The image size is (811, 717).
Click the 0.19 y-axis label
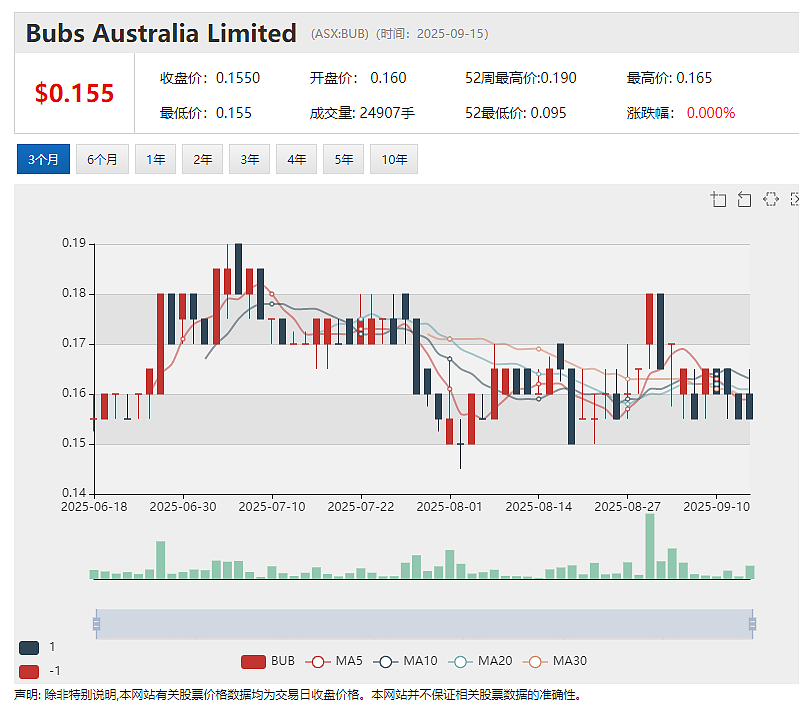(74, 243)
